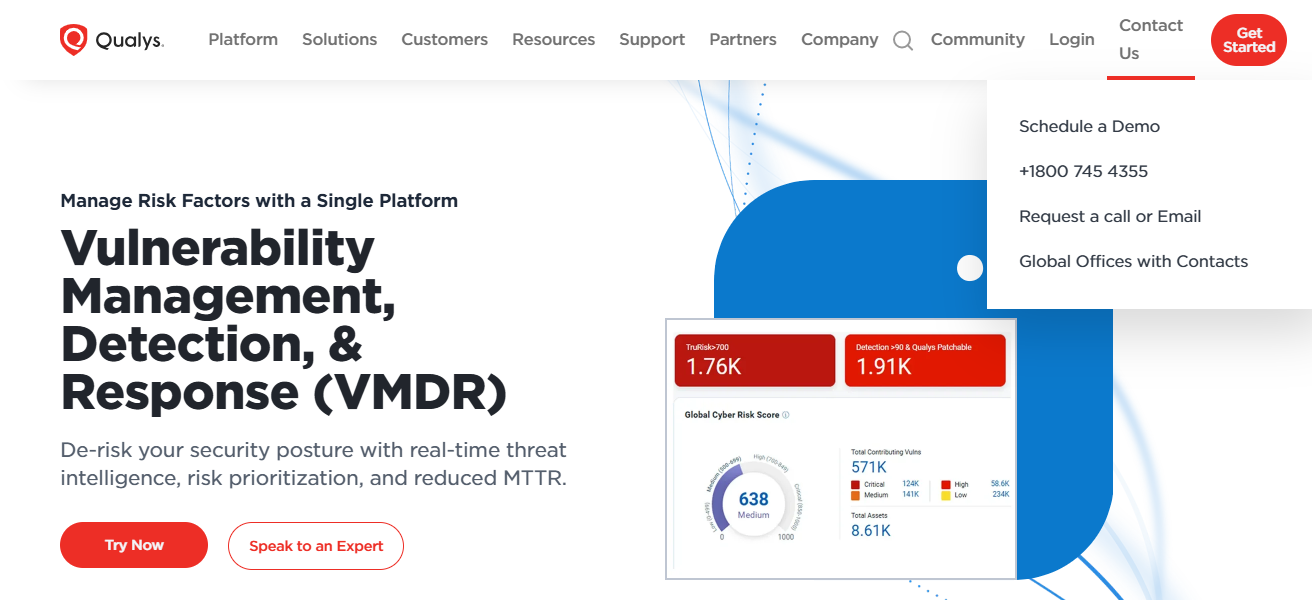Click Speak to an Expert button

tap(316, 546)
